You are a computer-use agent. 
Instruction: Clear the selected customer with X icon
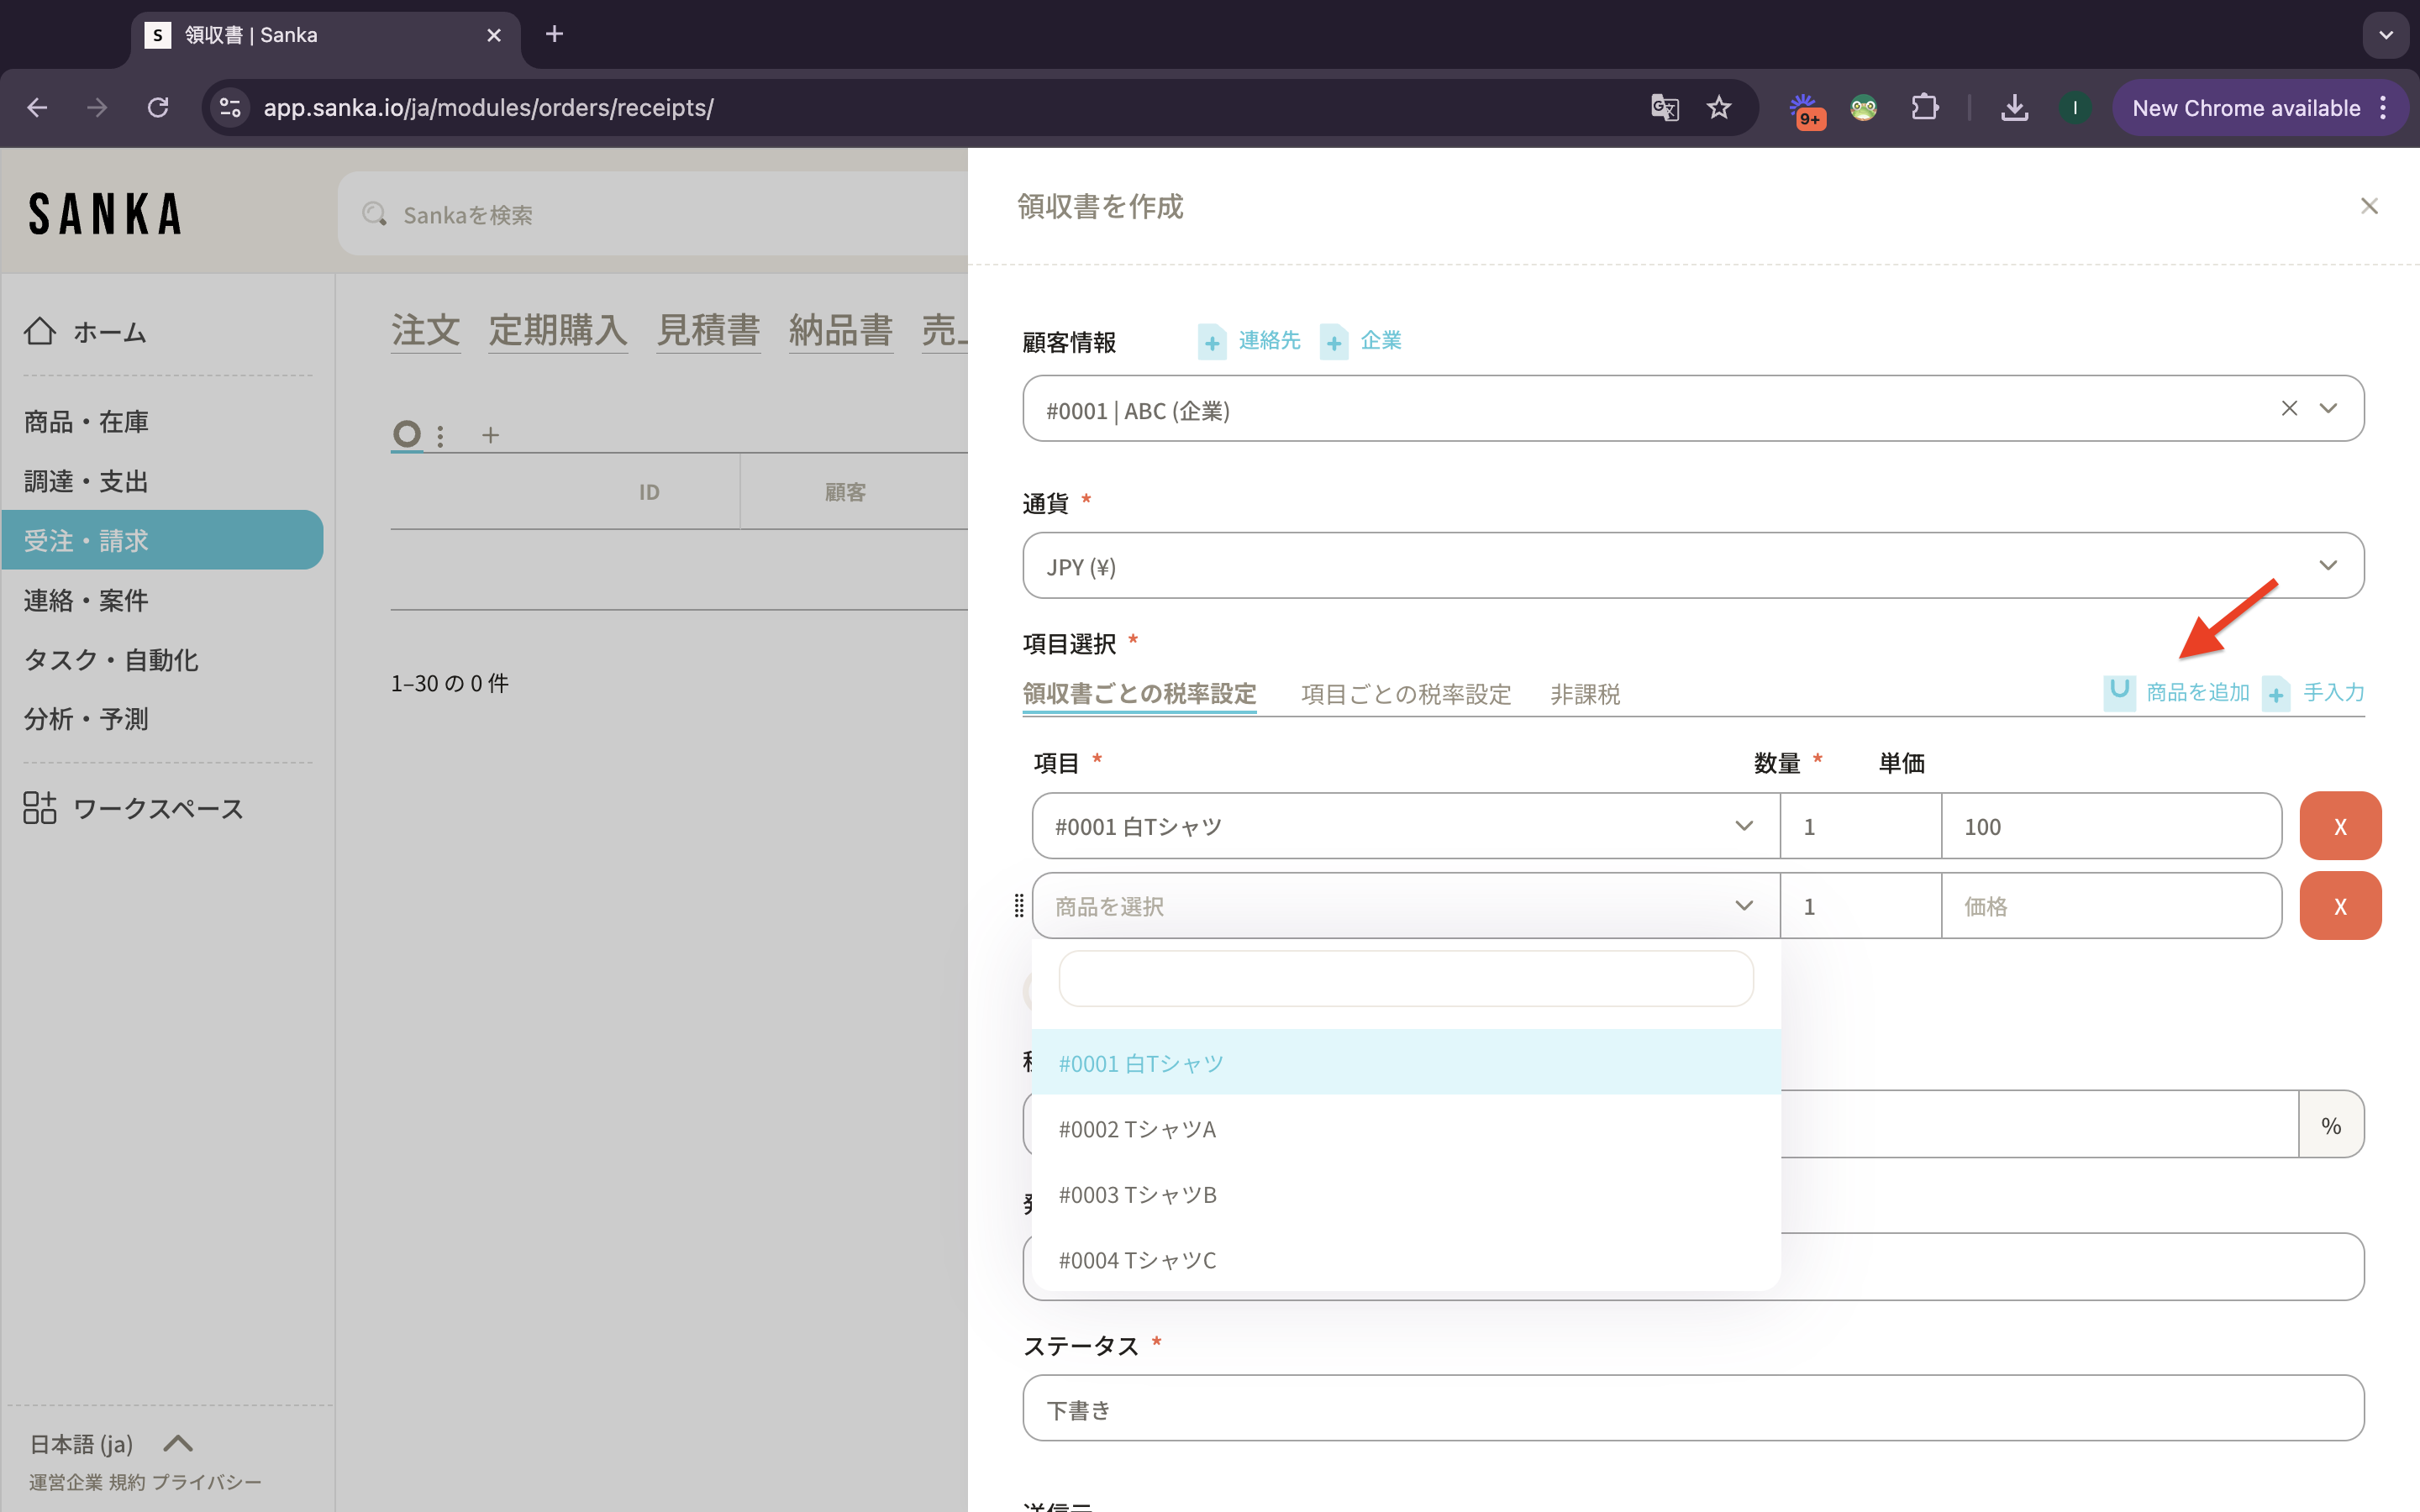(x=2289, y=408)
